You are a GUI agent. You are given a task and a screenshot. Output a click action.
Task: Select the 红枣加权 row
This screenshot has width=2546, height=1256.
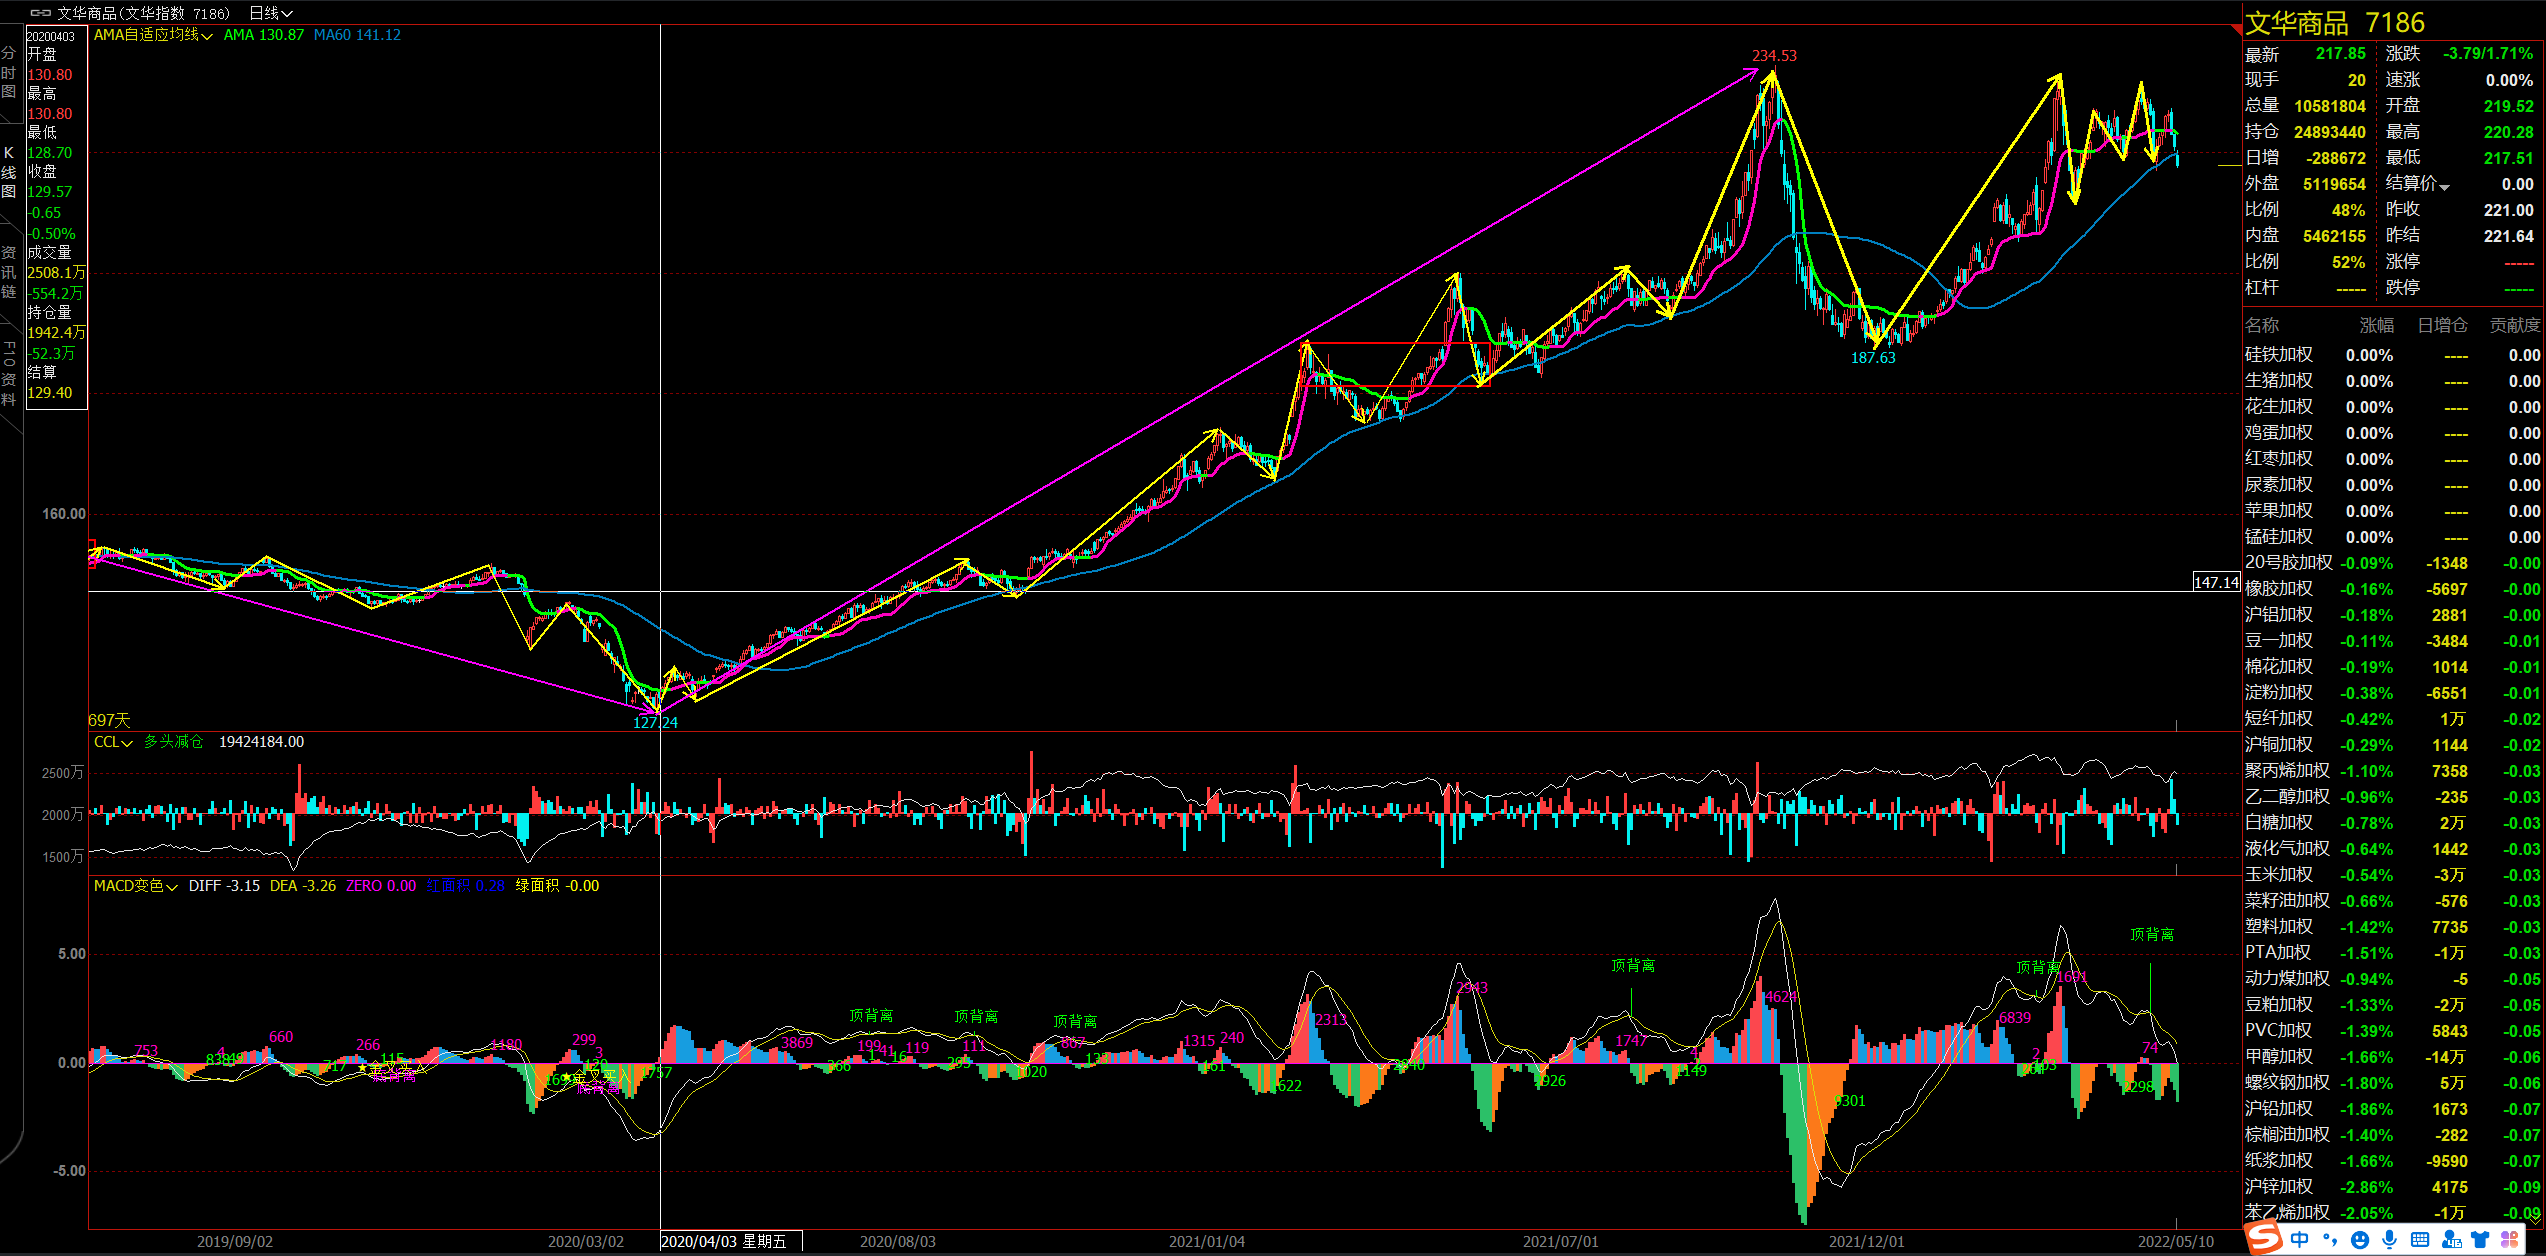click(2393, 459)
